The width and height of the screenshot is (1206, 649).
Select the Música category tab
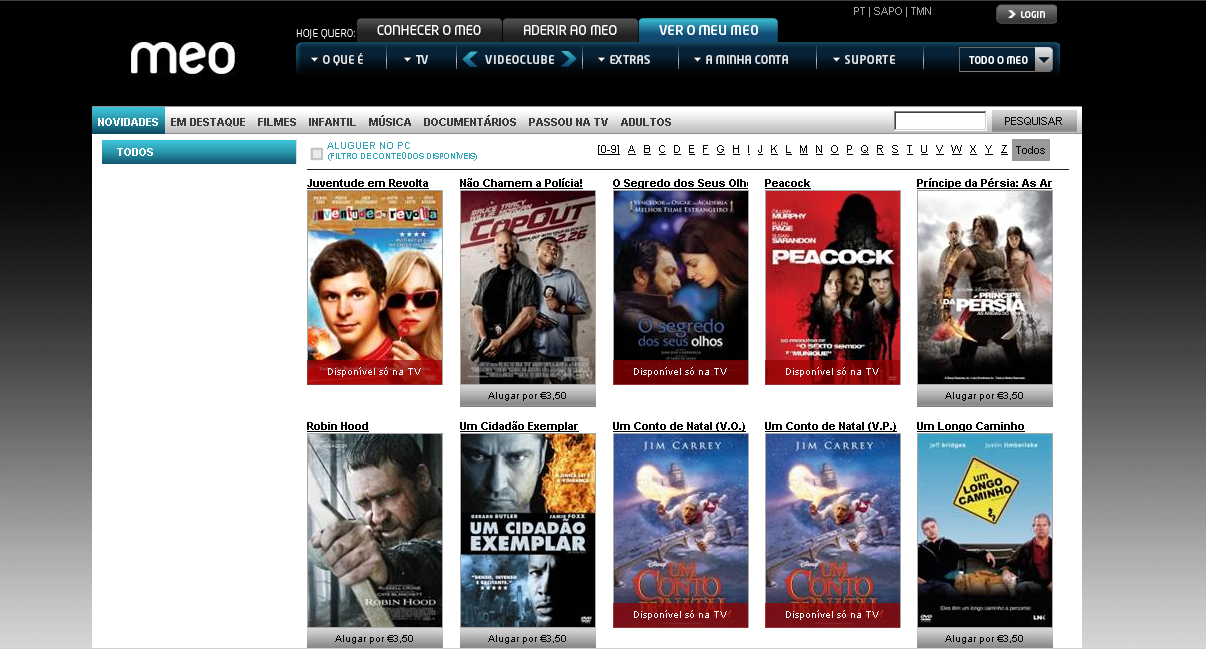pos(390,122)
